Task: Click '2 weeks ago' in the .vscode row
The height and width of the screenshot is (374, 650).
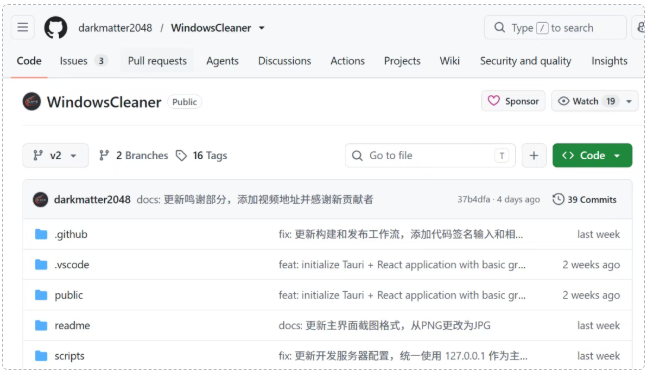Action: (591, 265)
